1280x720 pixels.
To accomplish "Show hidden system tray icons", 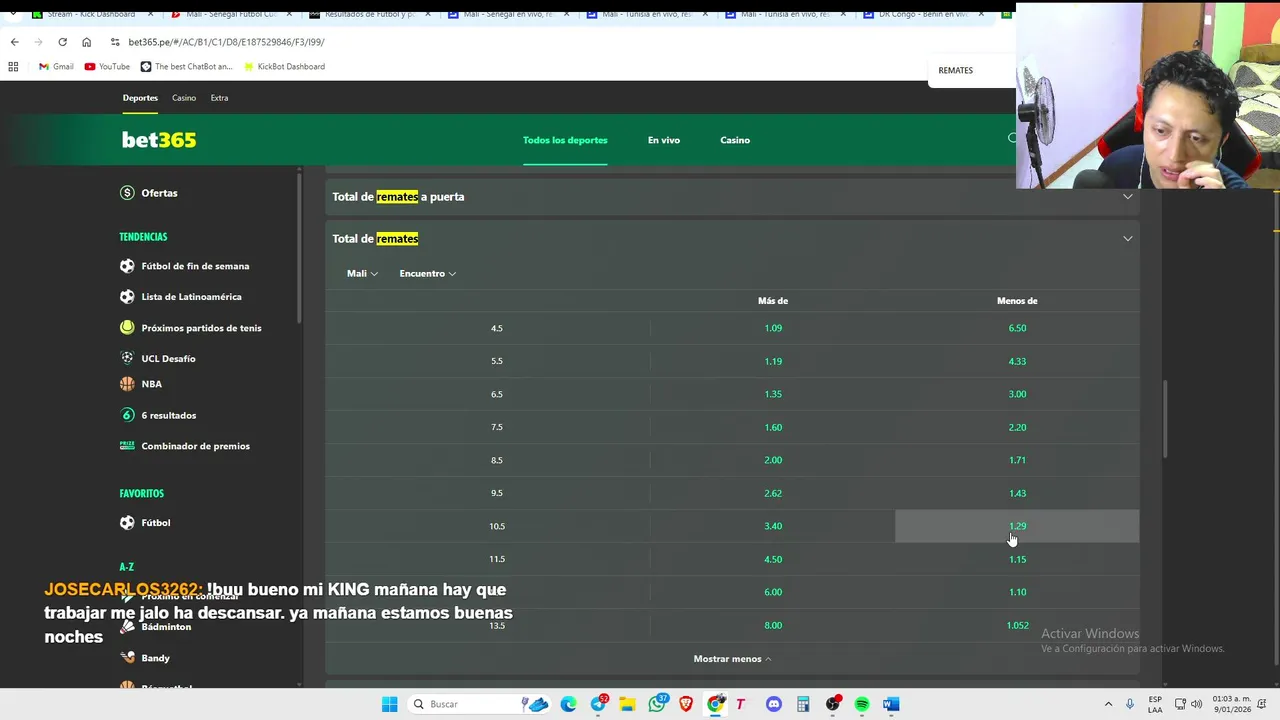I will tap(1108, 704).
